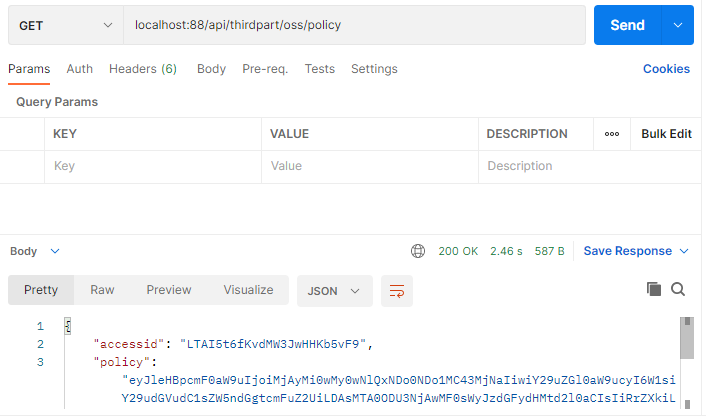Send the request
The image size is (706, 416).
[627, 25]
